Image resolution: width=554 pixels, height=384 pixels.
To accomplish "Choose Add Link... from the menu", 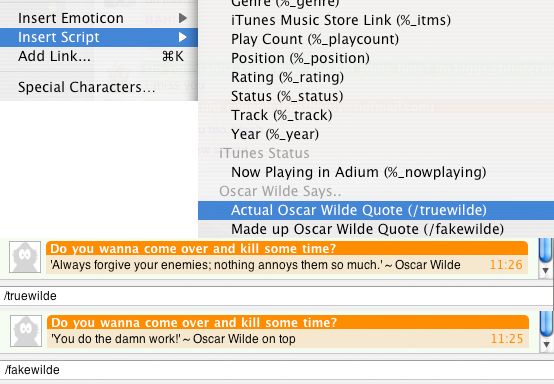I will [x=99, y=56].
